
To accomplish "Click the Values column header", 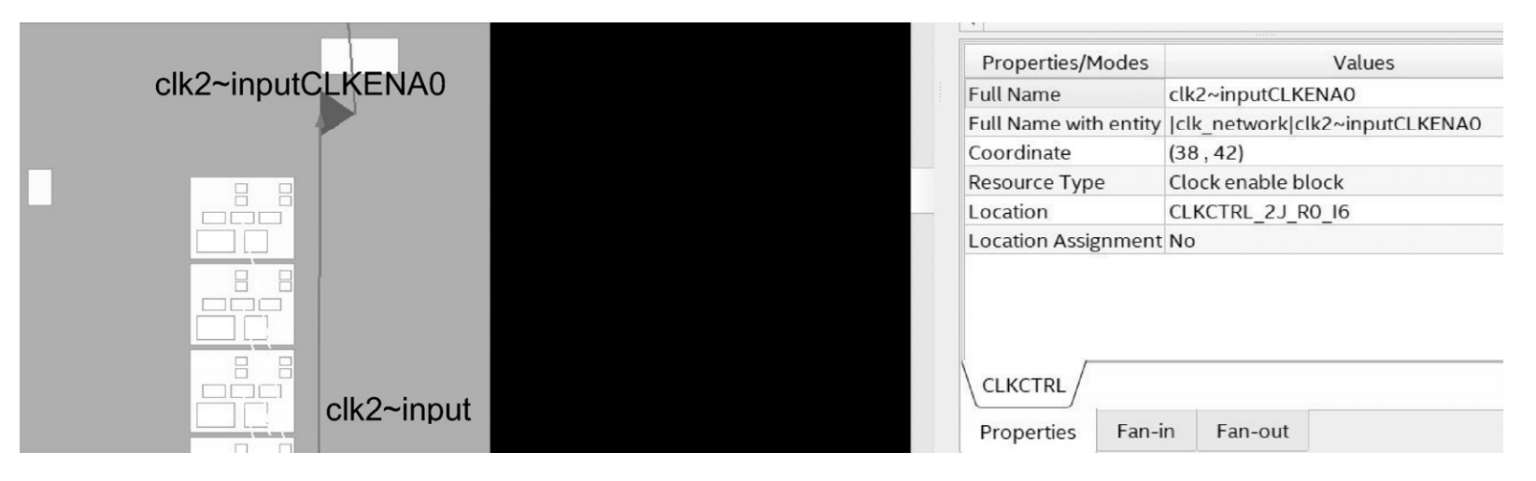I will (1334, 62).
